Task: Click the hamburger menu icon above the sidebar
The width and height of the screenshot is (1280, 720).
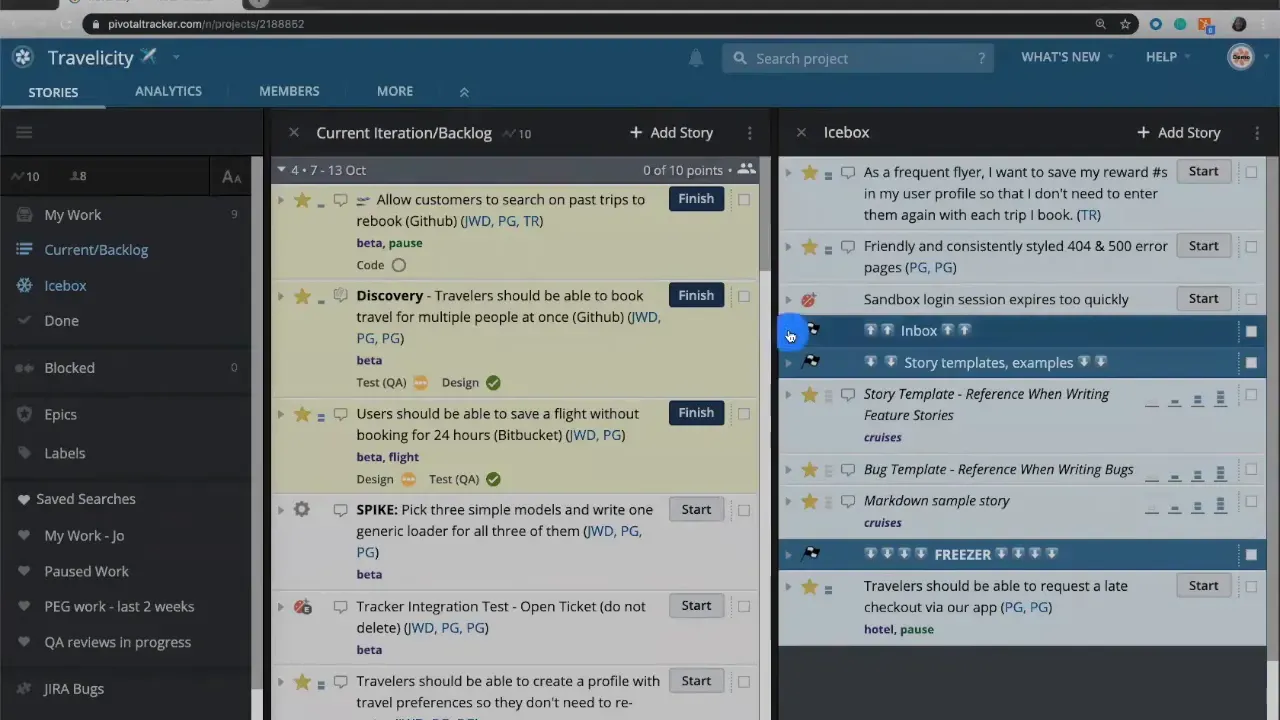Action: (24, 132)
